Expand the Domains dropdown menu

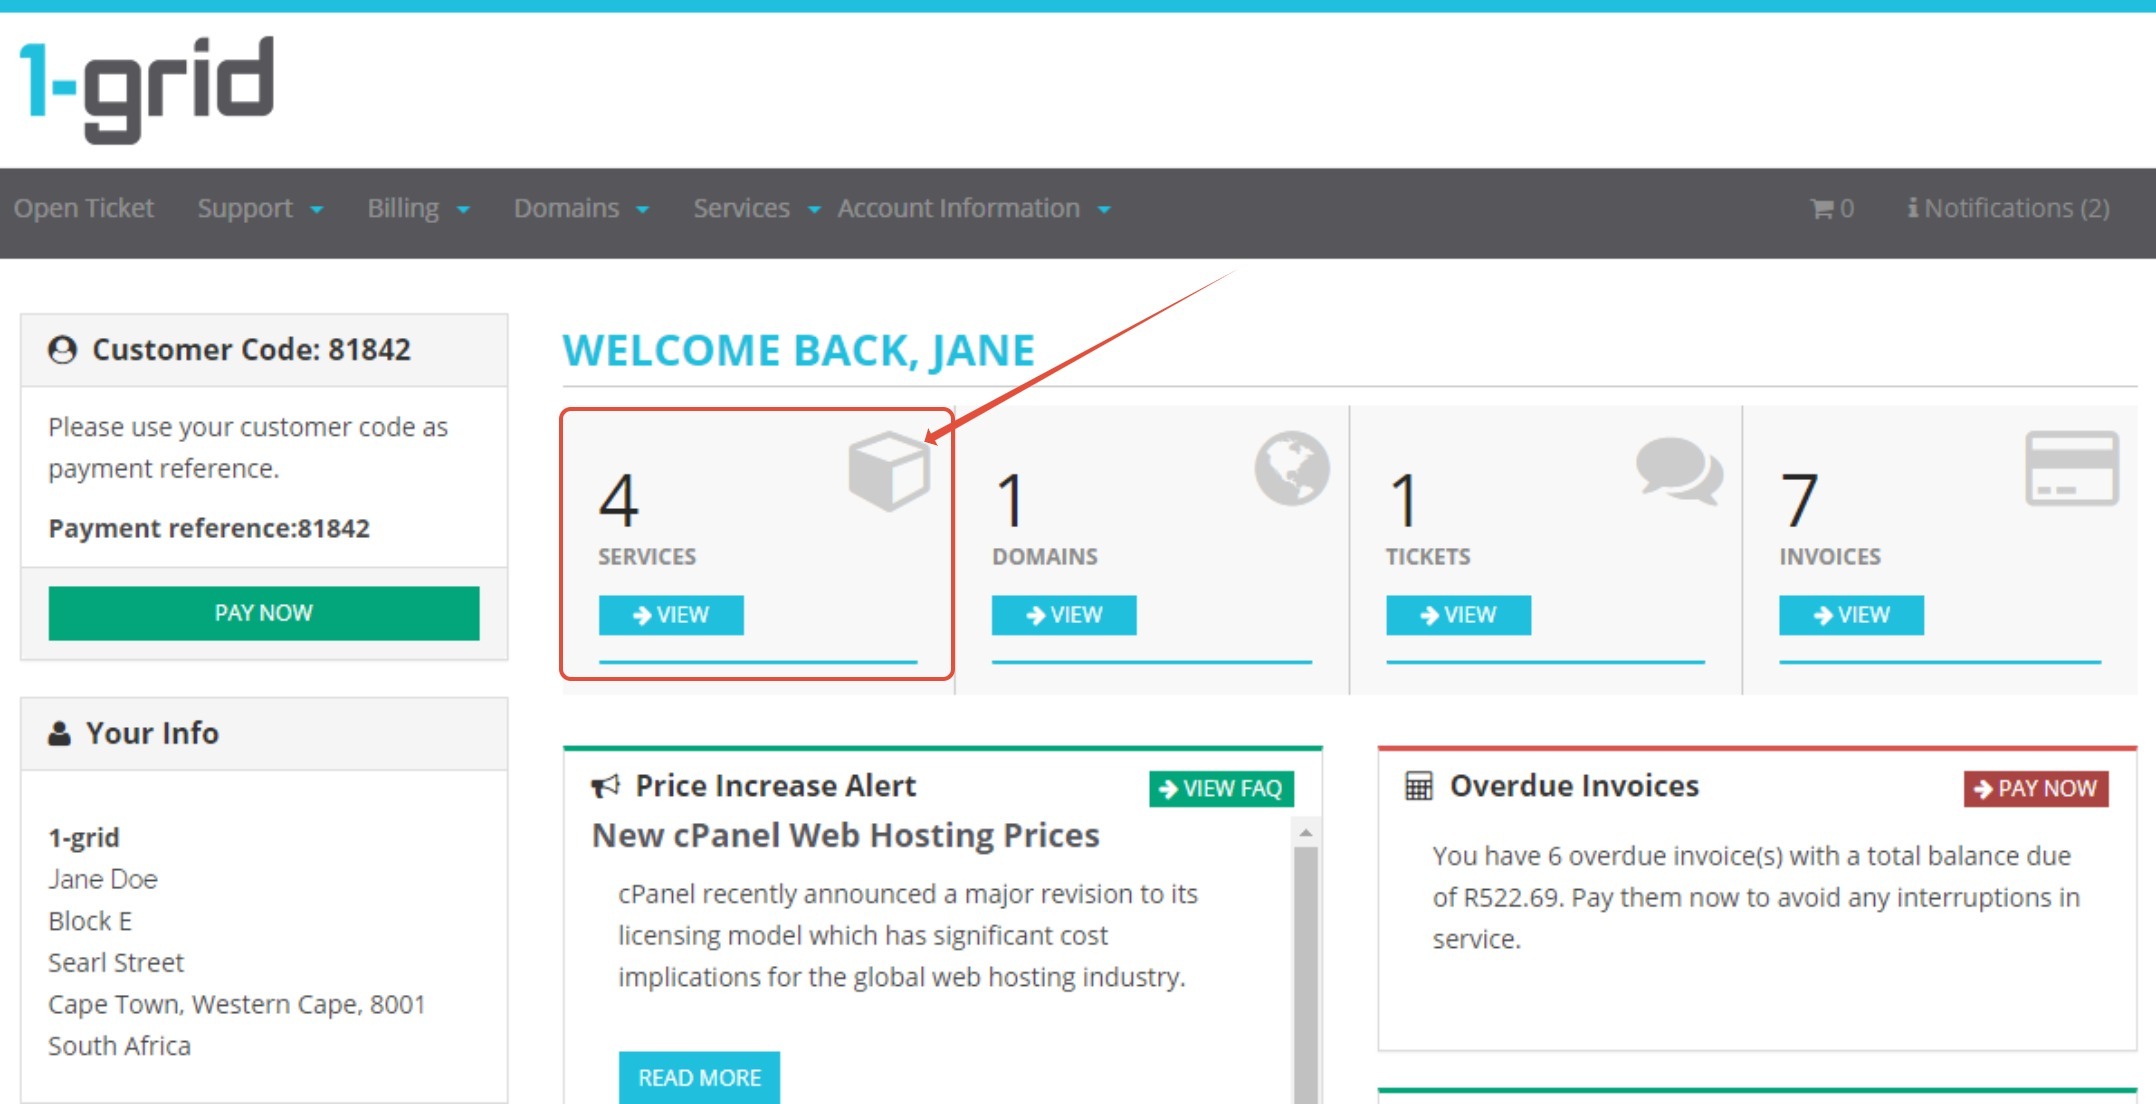click(x=581, y=208)
